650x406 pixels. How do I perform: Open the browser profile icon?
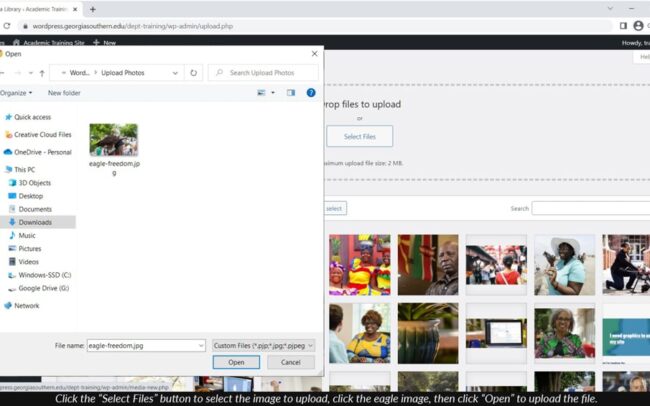coord(638,26)
